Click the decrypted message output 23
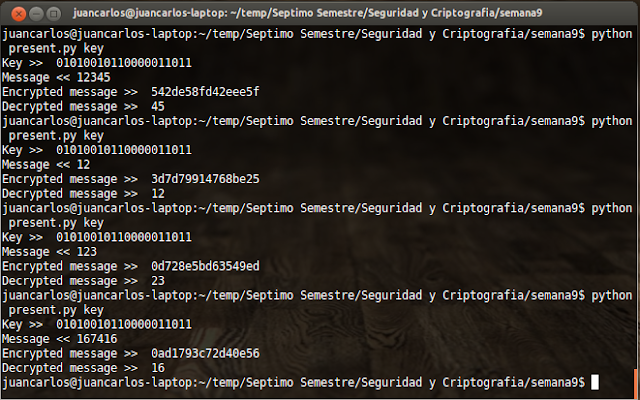 click(x=158, y=281)
